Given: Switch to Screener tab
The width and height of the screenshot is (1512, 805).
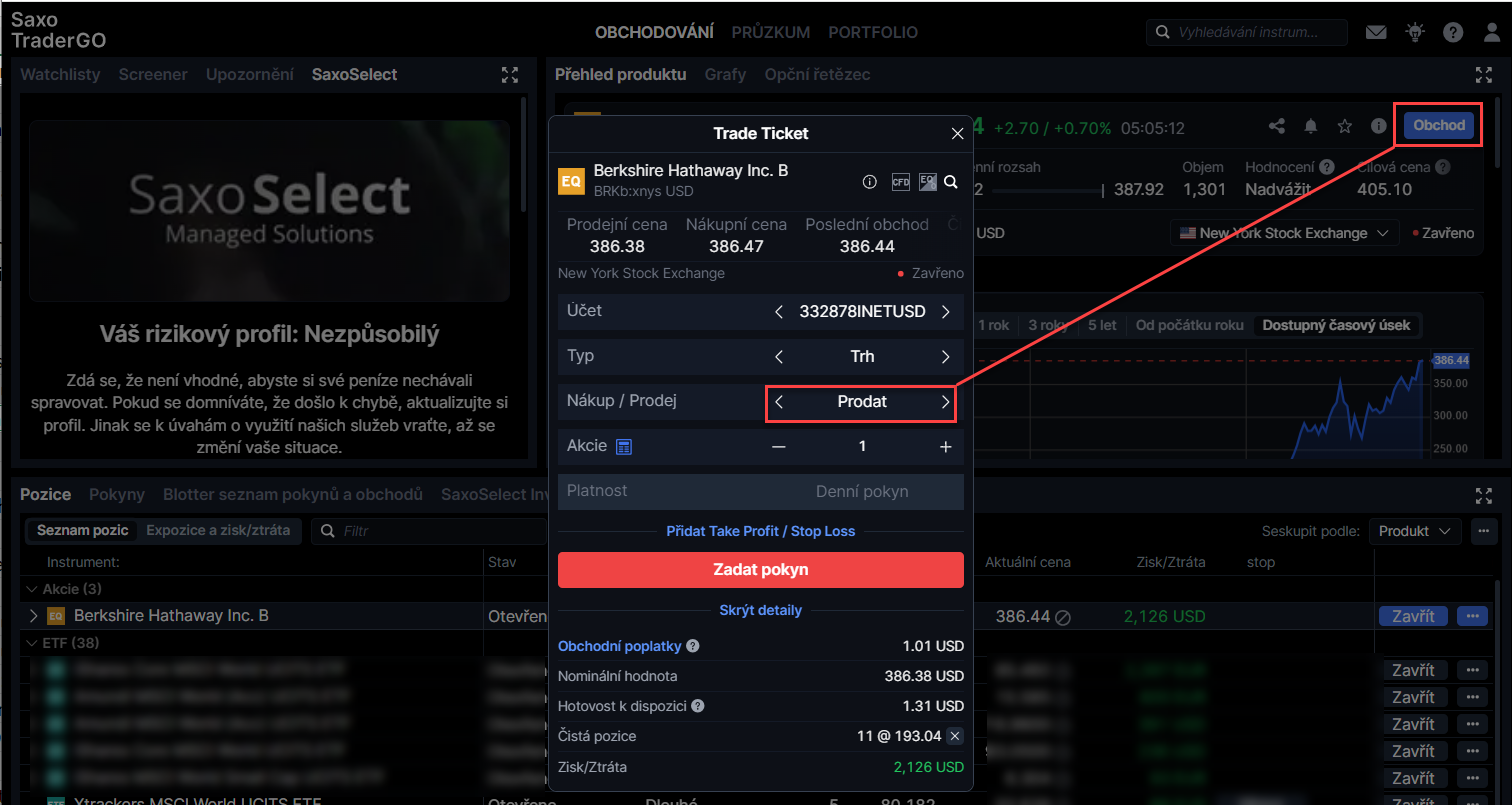Looking at the screenshot, I should [153, 75].
